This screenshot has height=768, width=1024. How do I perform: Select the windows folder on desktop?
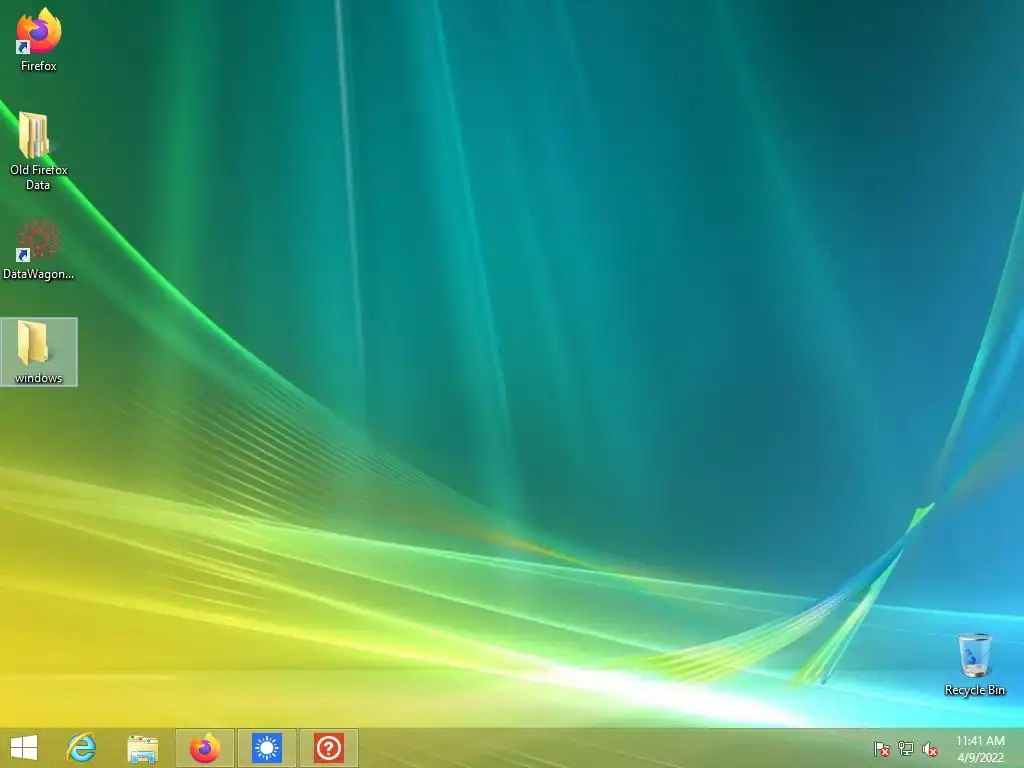tap(39, 351)
